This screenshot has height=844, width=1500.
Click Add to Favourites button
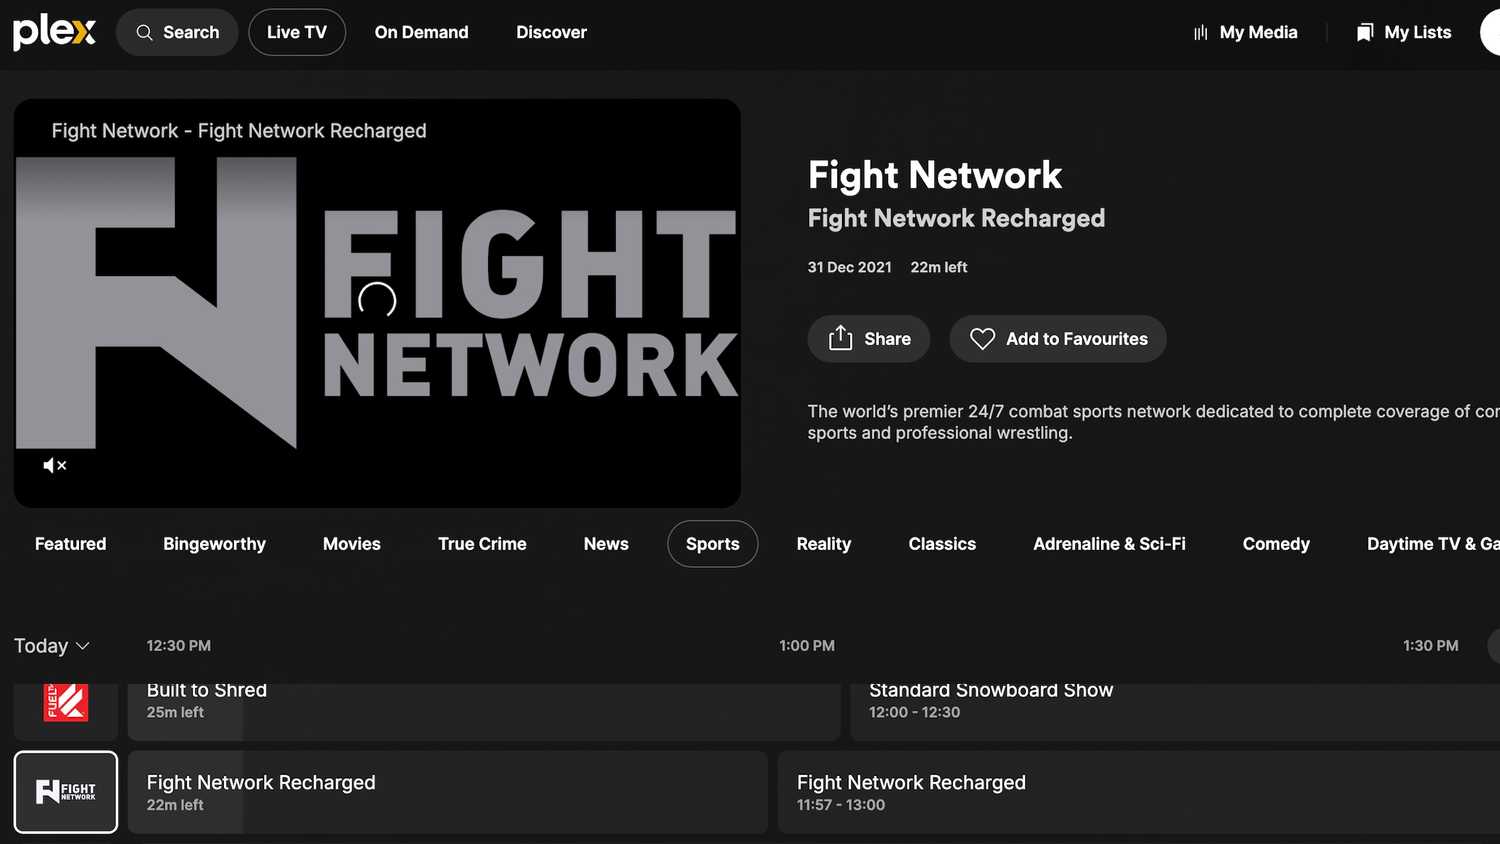1058,339
